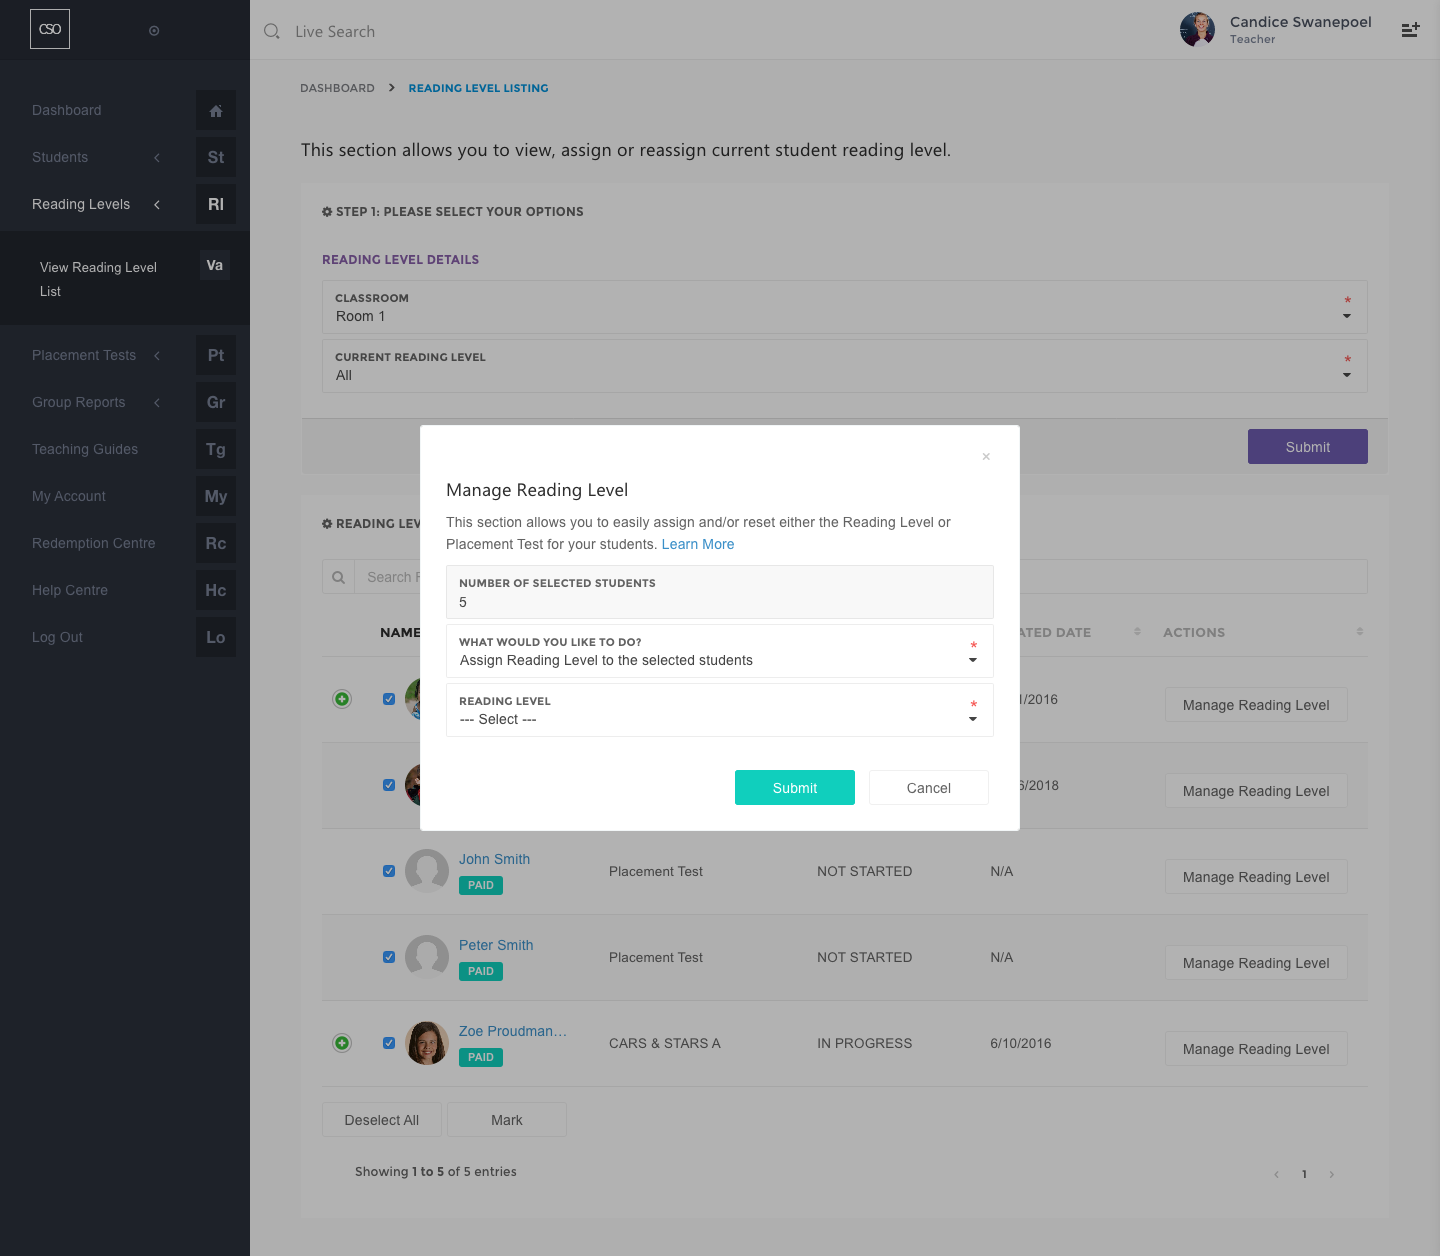Click the sort arrows on Actions column

(x=1359, y=632)
